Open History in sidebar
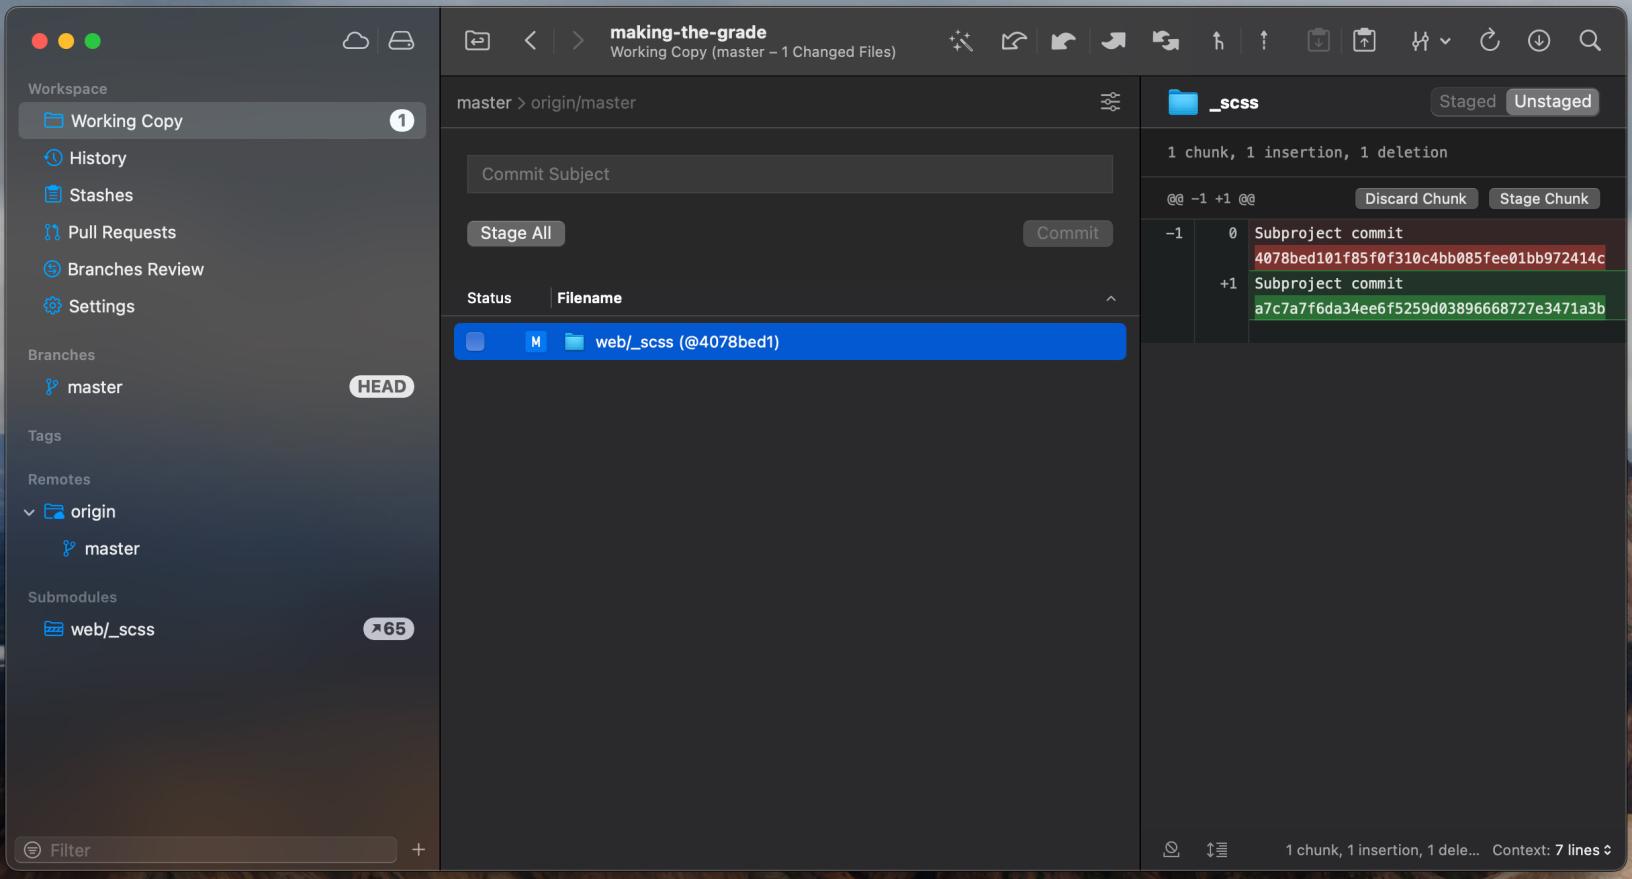This screenshot has height=879, width=1632. point(222,158)
